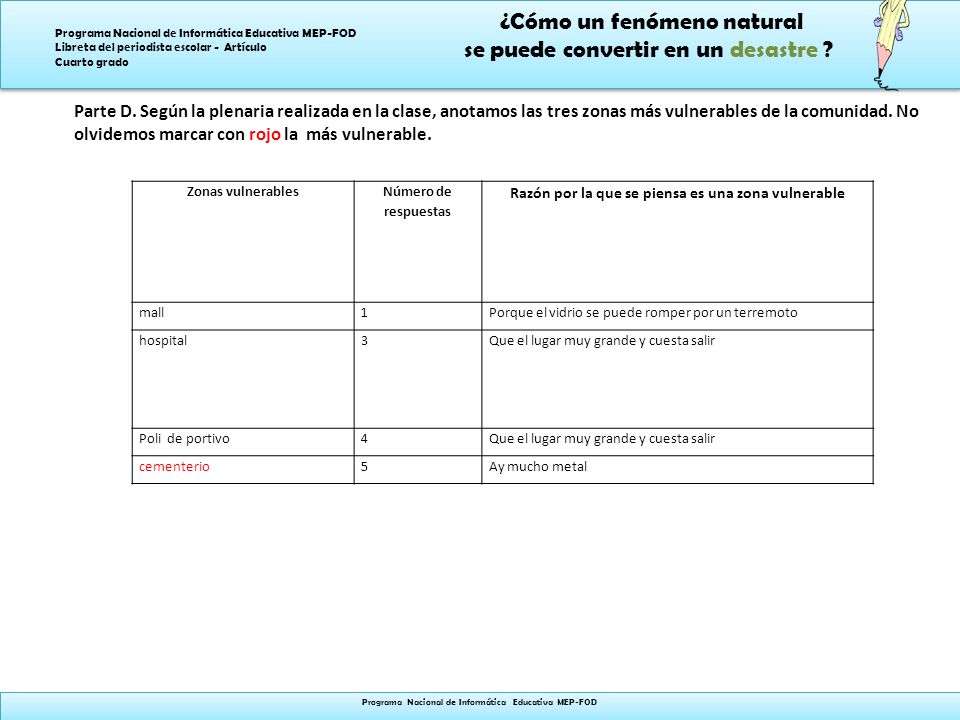Click the 'Poli de portivo' cell
Image resolution: width=960 pixels, height=720 pixels.
coord(243,442)
